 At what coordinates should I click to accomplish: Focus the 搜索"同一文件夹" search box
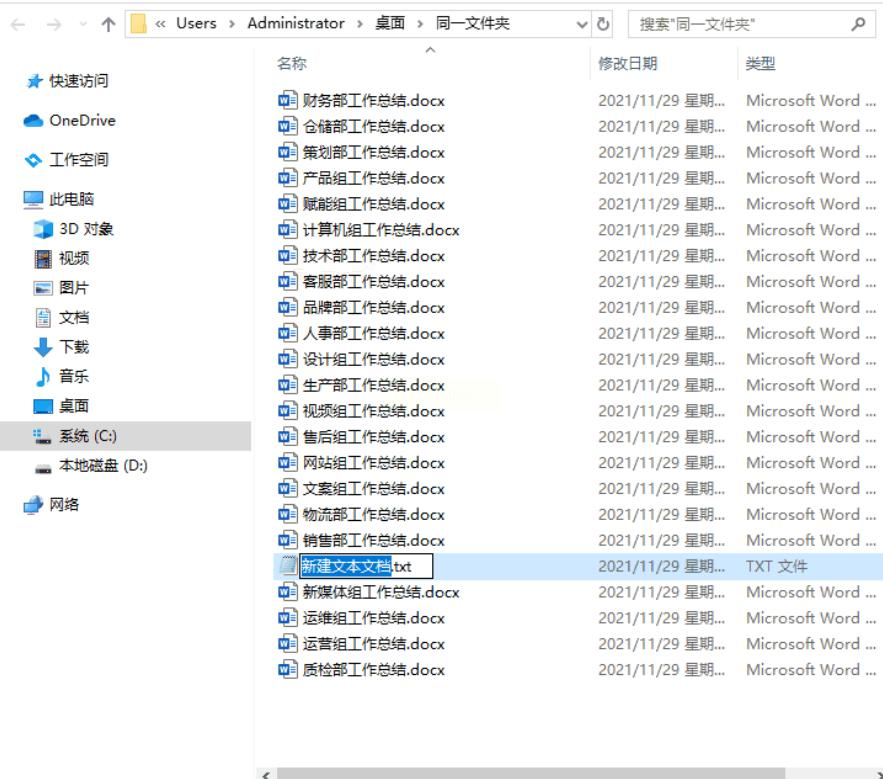coord(752,24)
